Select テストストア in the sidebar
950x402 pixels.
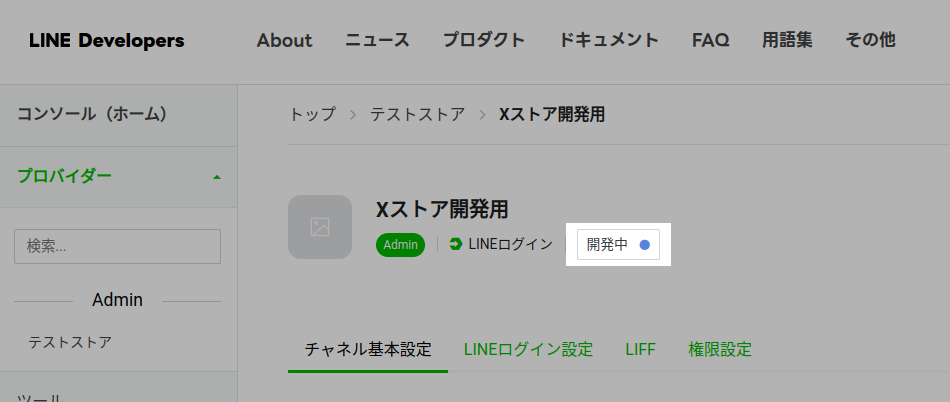tap(70, 342)
